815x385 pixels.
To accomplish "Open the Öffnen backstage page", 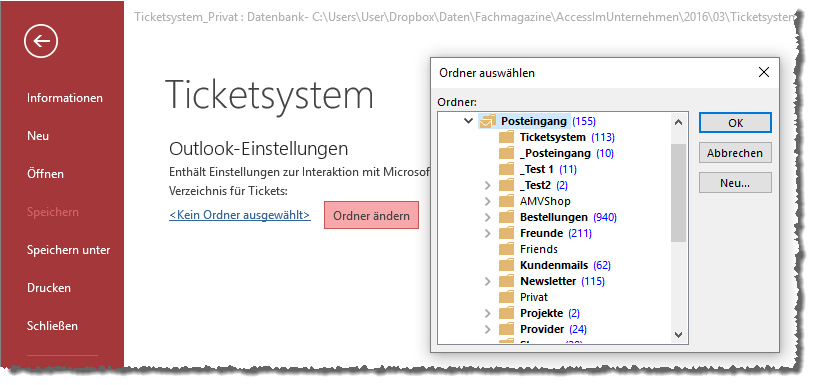I will point(45,174).
